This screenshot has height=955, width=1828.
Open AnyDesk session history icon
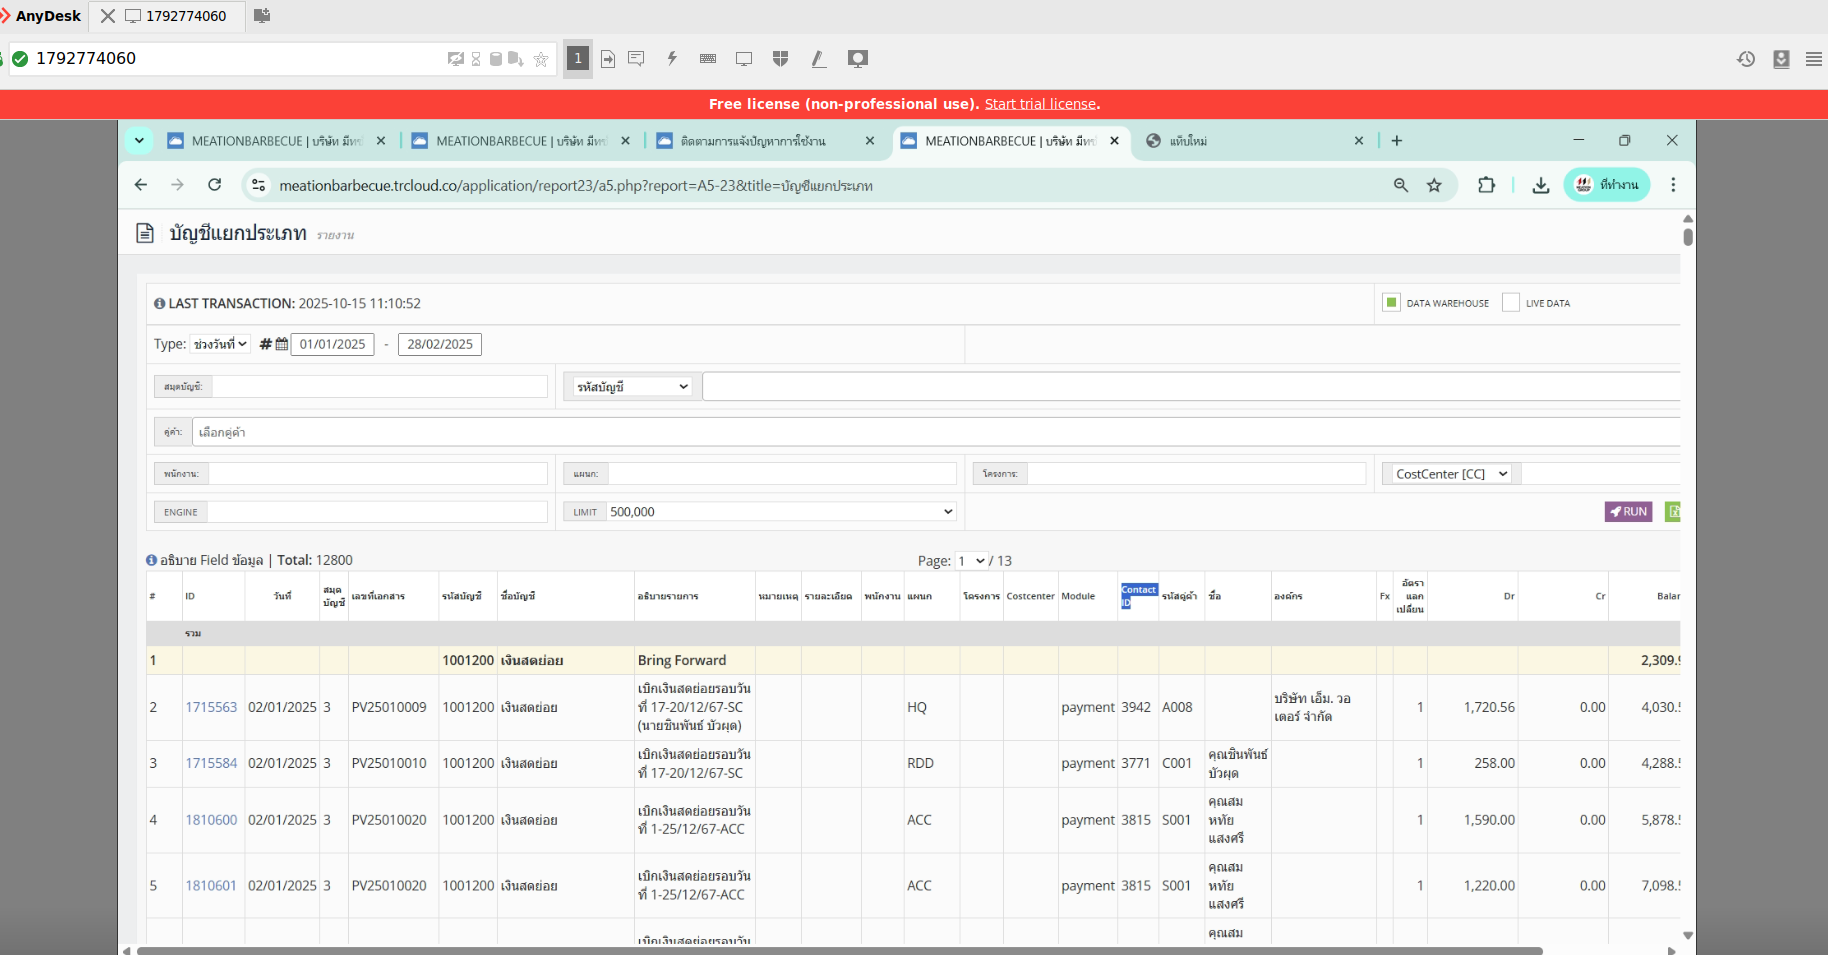[1746, 59]
